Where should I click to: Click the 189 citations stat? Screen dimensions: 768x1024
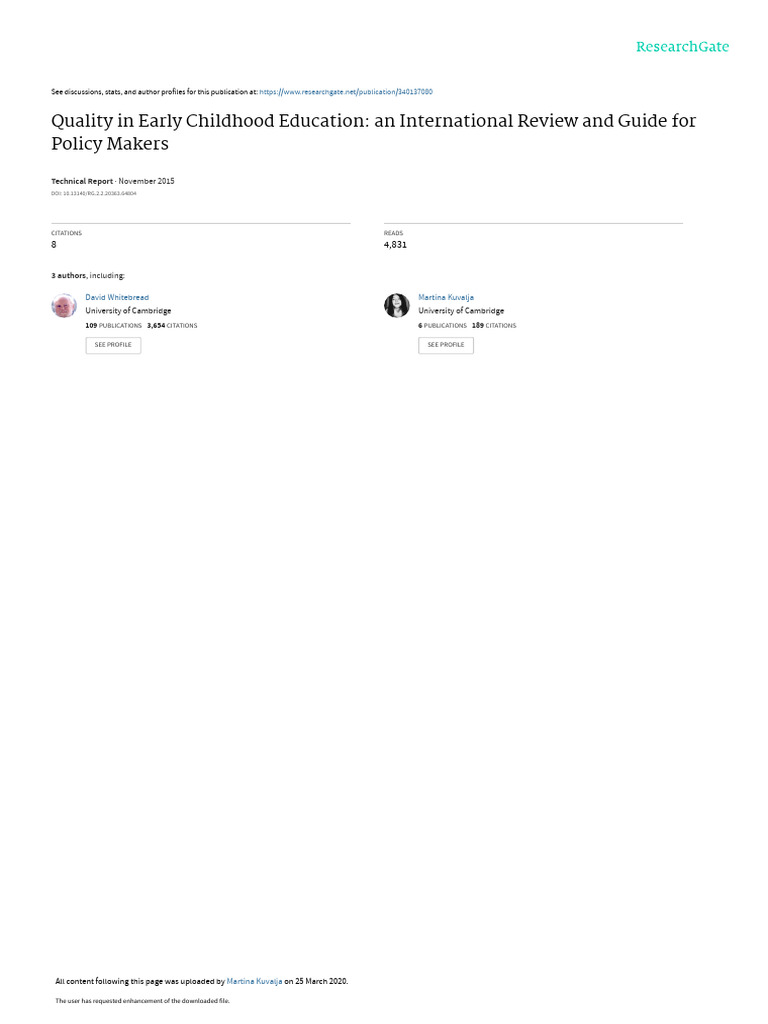tap(494, 325)
